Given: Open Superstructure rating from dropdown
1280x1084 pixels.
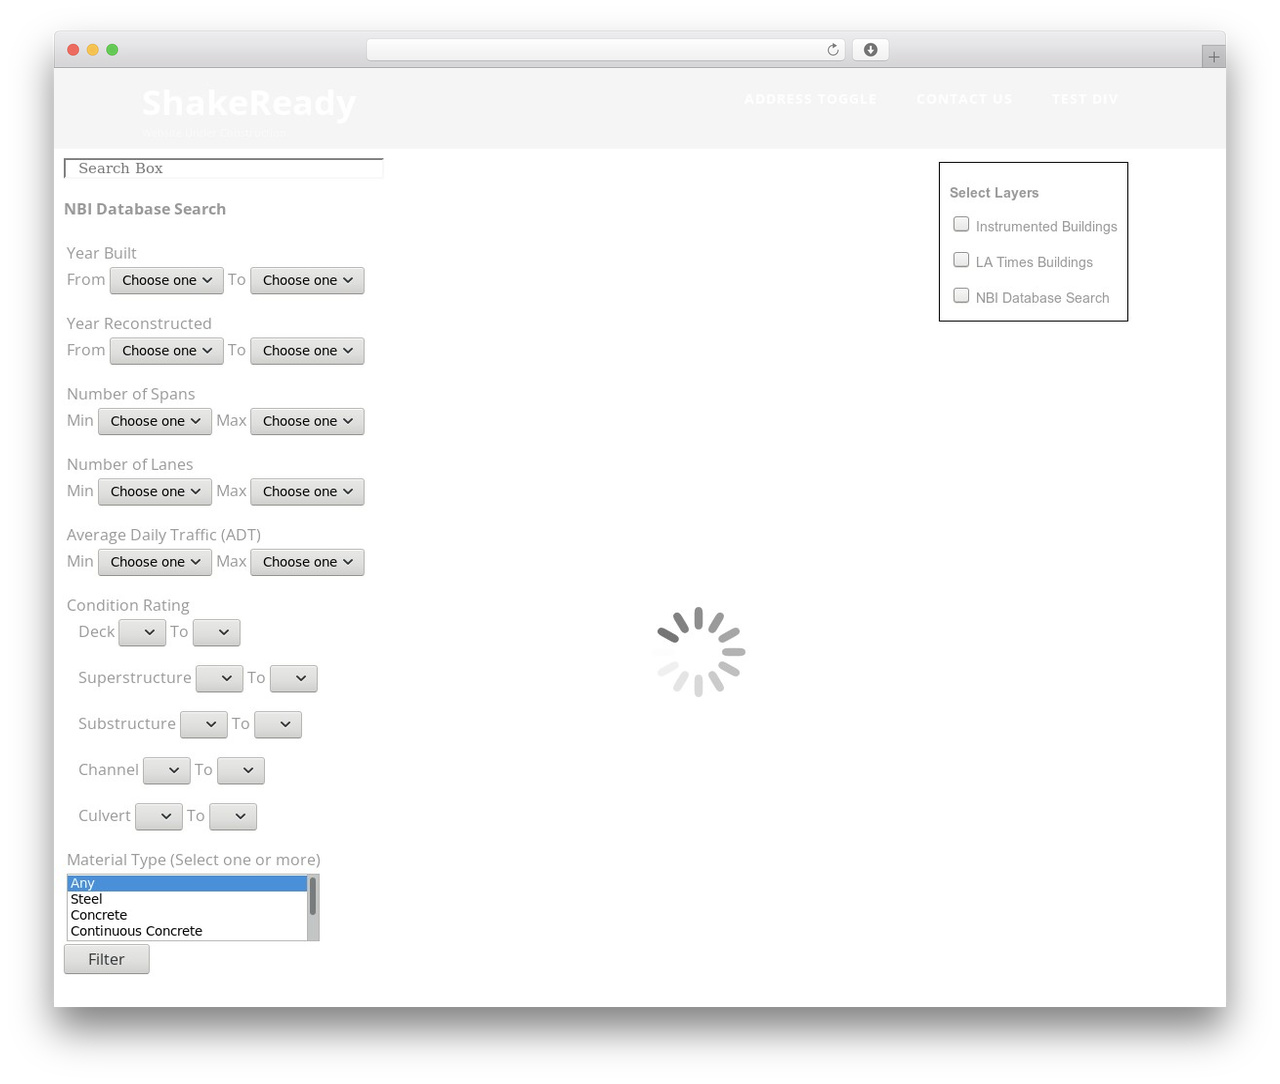Looking at the screenshot, I should (220, 678).
